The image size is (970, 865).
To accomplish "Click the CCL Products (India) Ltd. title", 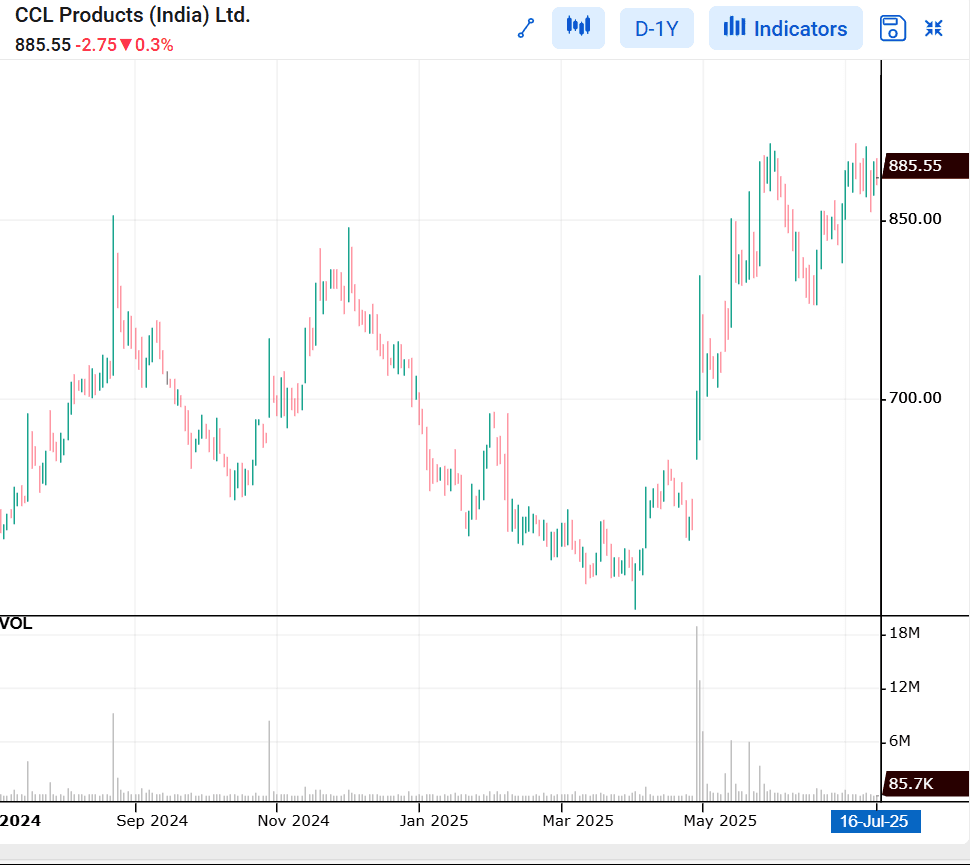I will (x=132, y=15).
